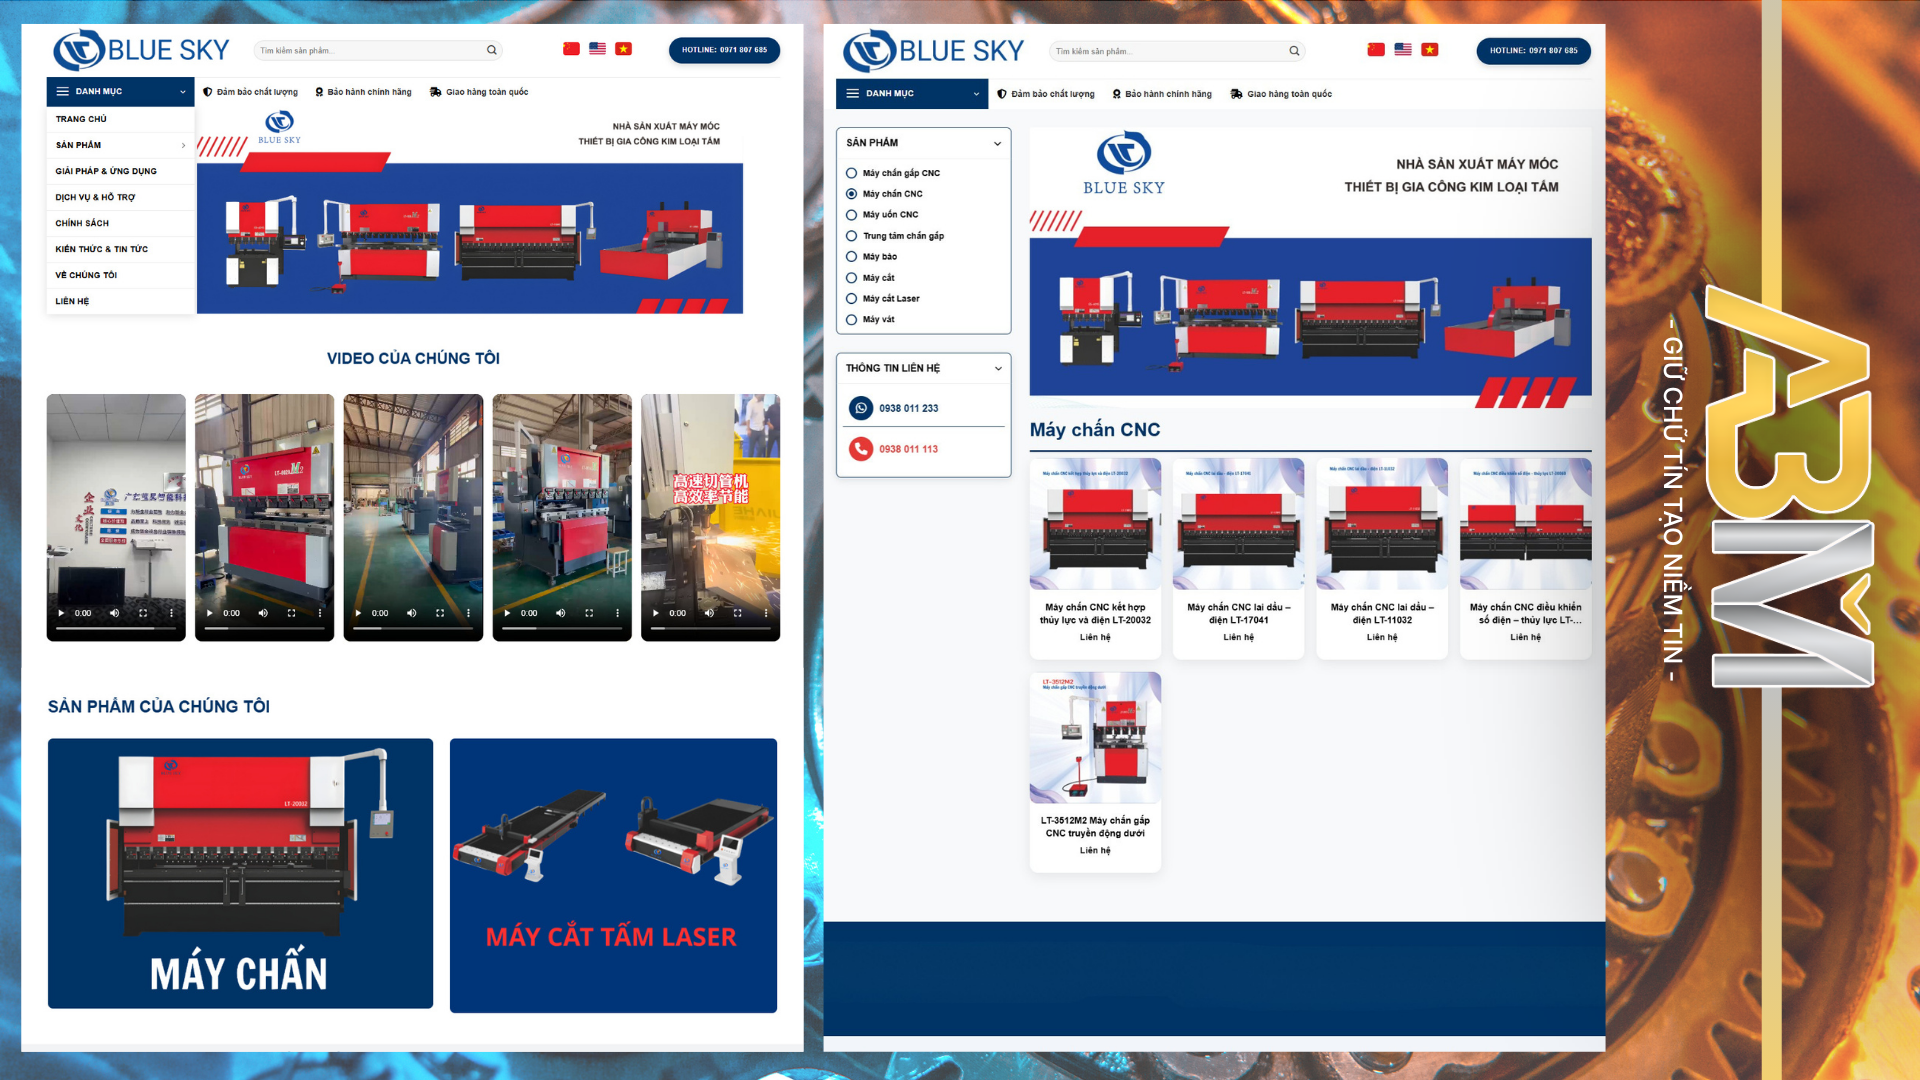The width and height of the screenshot is (1920, 1080).
Task: Collapse the DANH MỤC dropdown on the left page
Action: (183, 92)
